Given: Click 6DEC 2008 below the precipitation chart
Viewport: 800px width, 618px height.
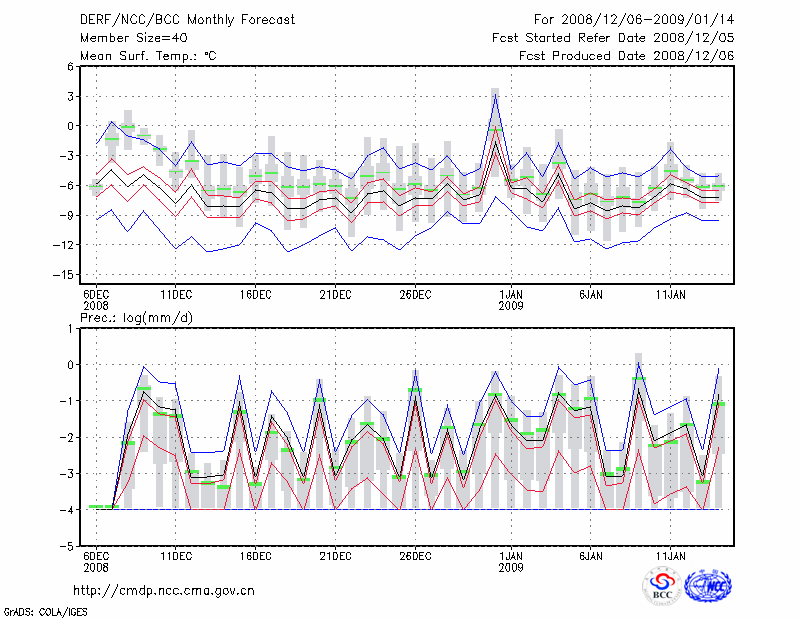Looking at the screenshot, I should (96, 561).
